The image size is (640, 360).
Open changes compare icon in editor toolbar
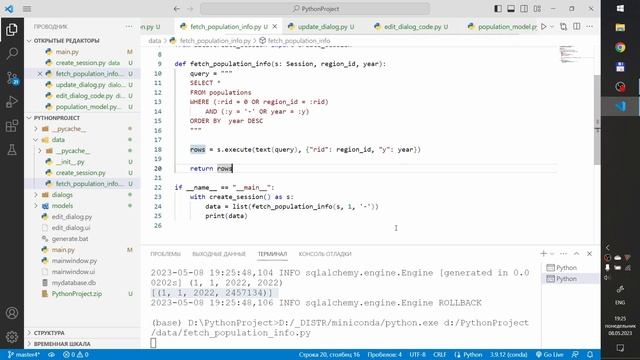point(564,27)
